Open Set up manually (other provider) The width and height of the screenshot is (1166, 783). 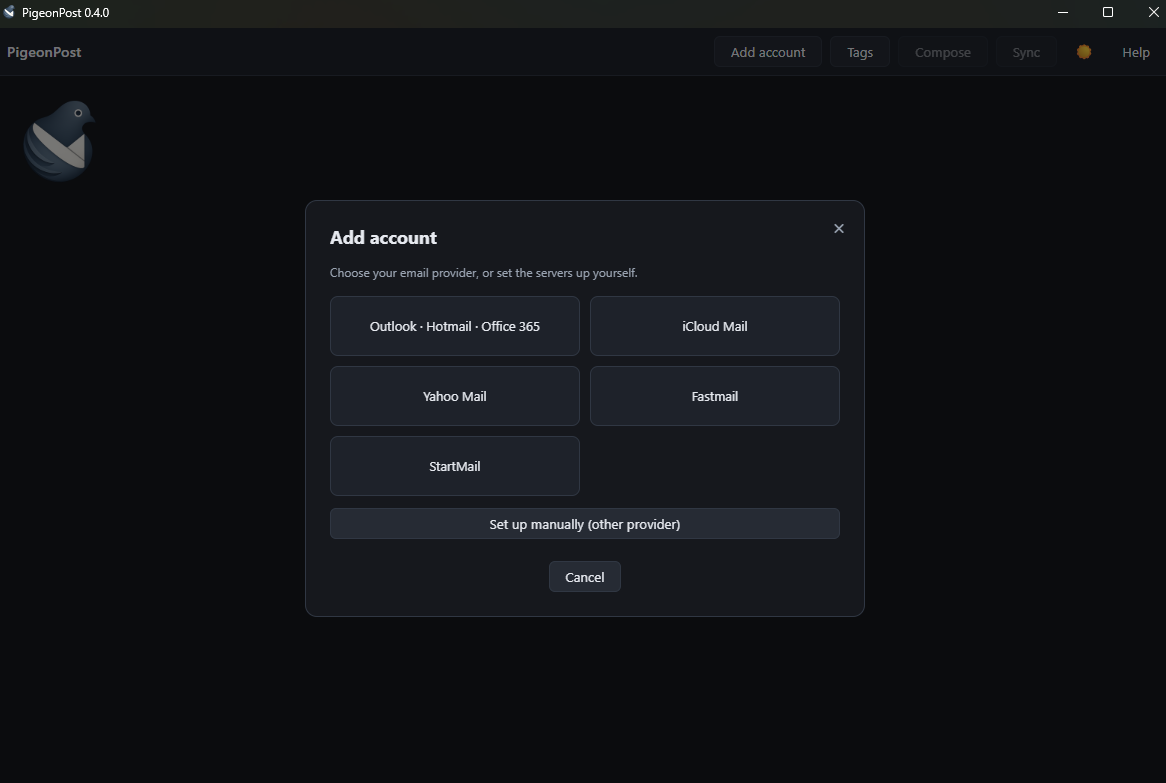(584, 523)
